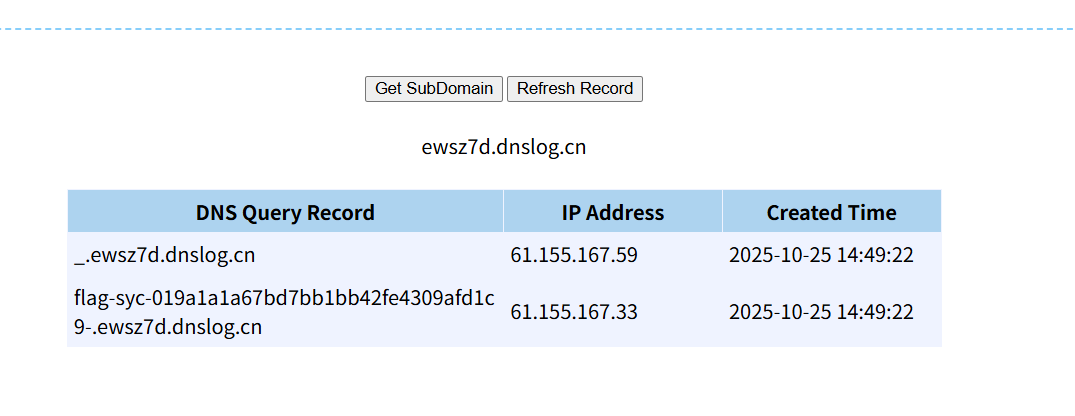Click IP address 61.155.167.59
The height and width of the screenshot is (416, 1075).
[574, 255]
